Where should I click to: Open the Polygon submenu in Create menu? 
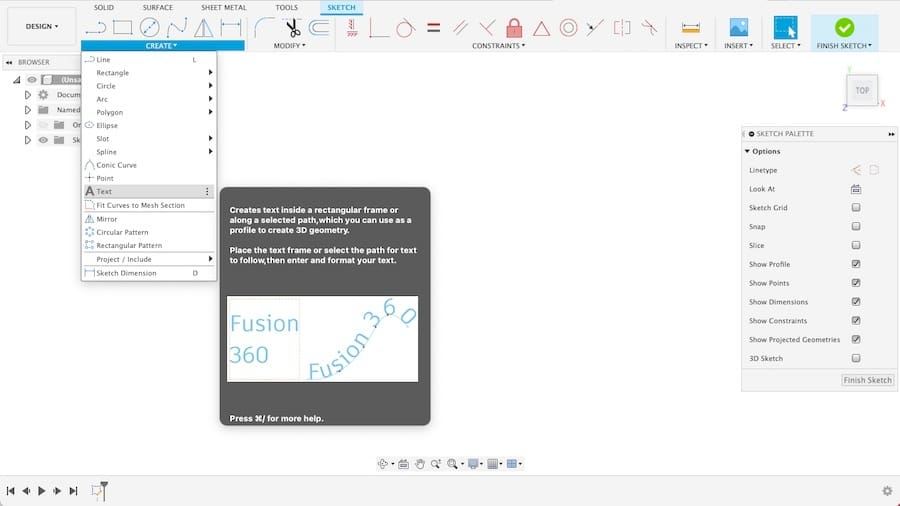coord(149,112)
